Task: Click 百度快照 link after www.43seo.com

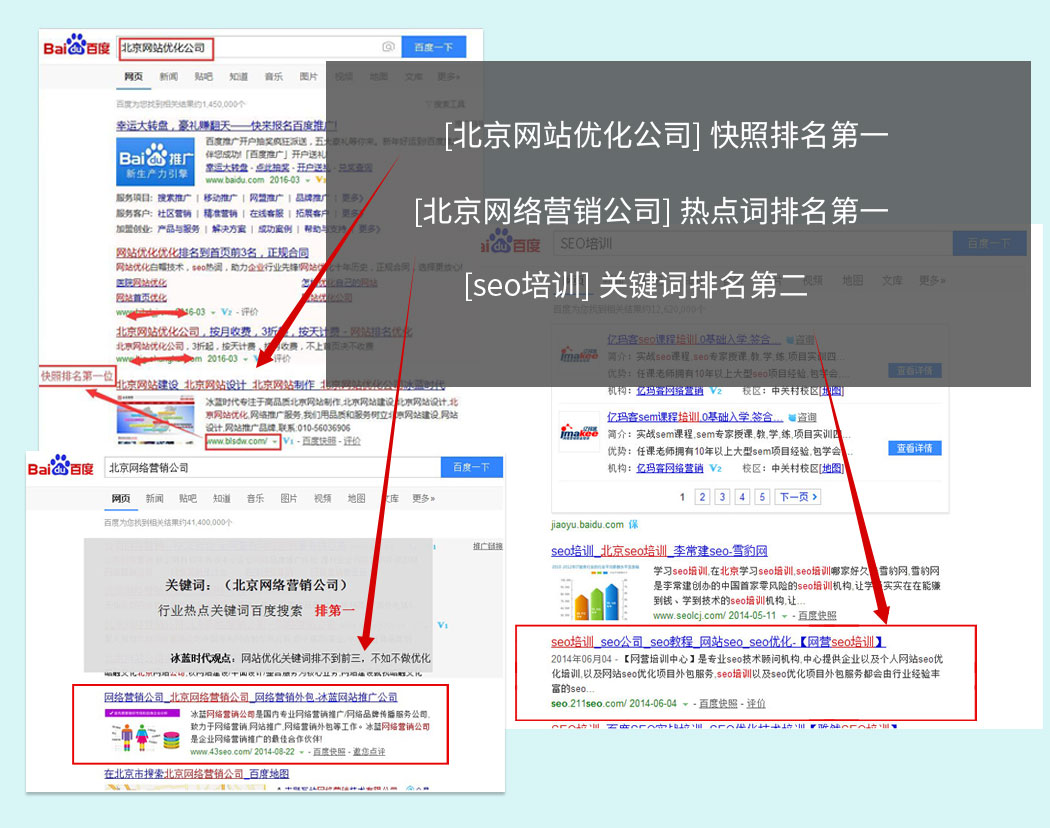Action: [329, 752]
